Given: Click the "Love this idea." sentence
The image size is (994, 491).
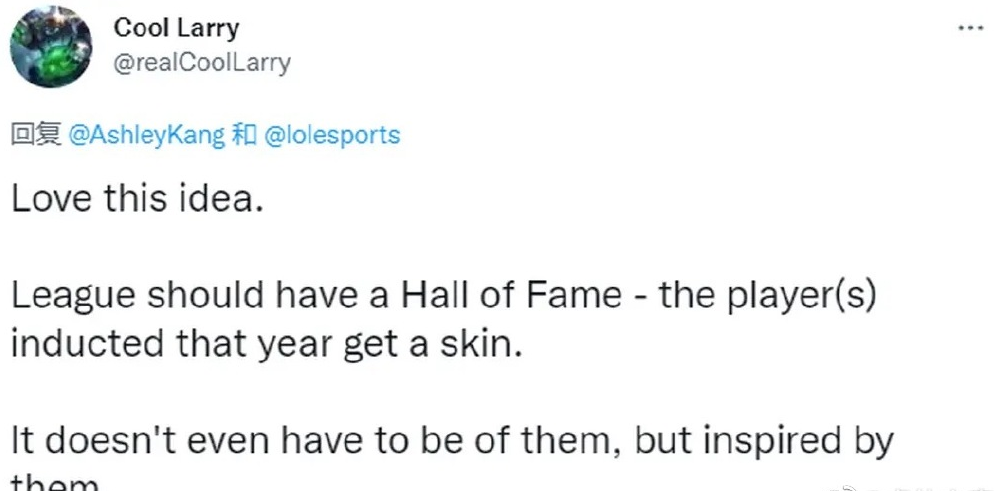Looking at the screenshot, I should (x=137, y=198).
